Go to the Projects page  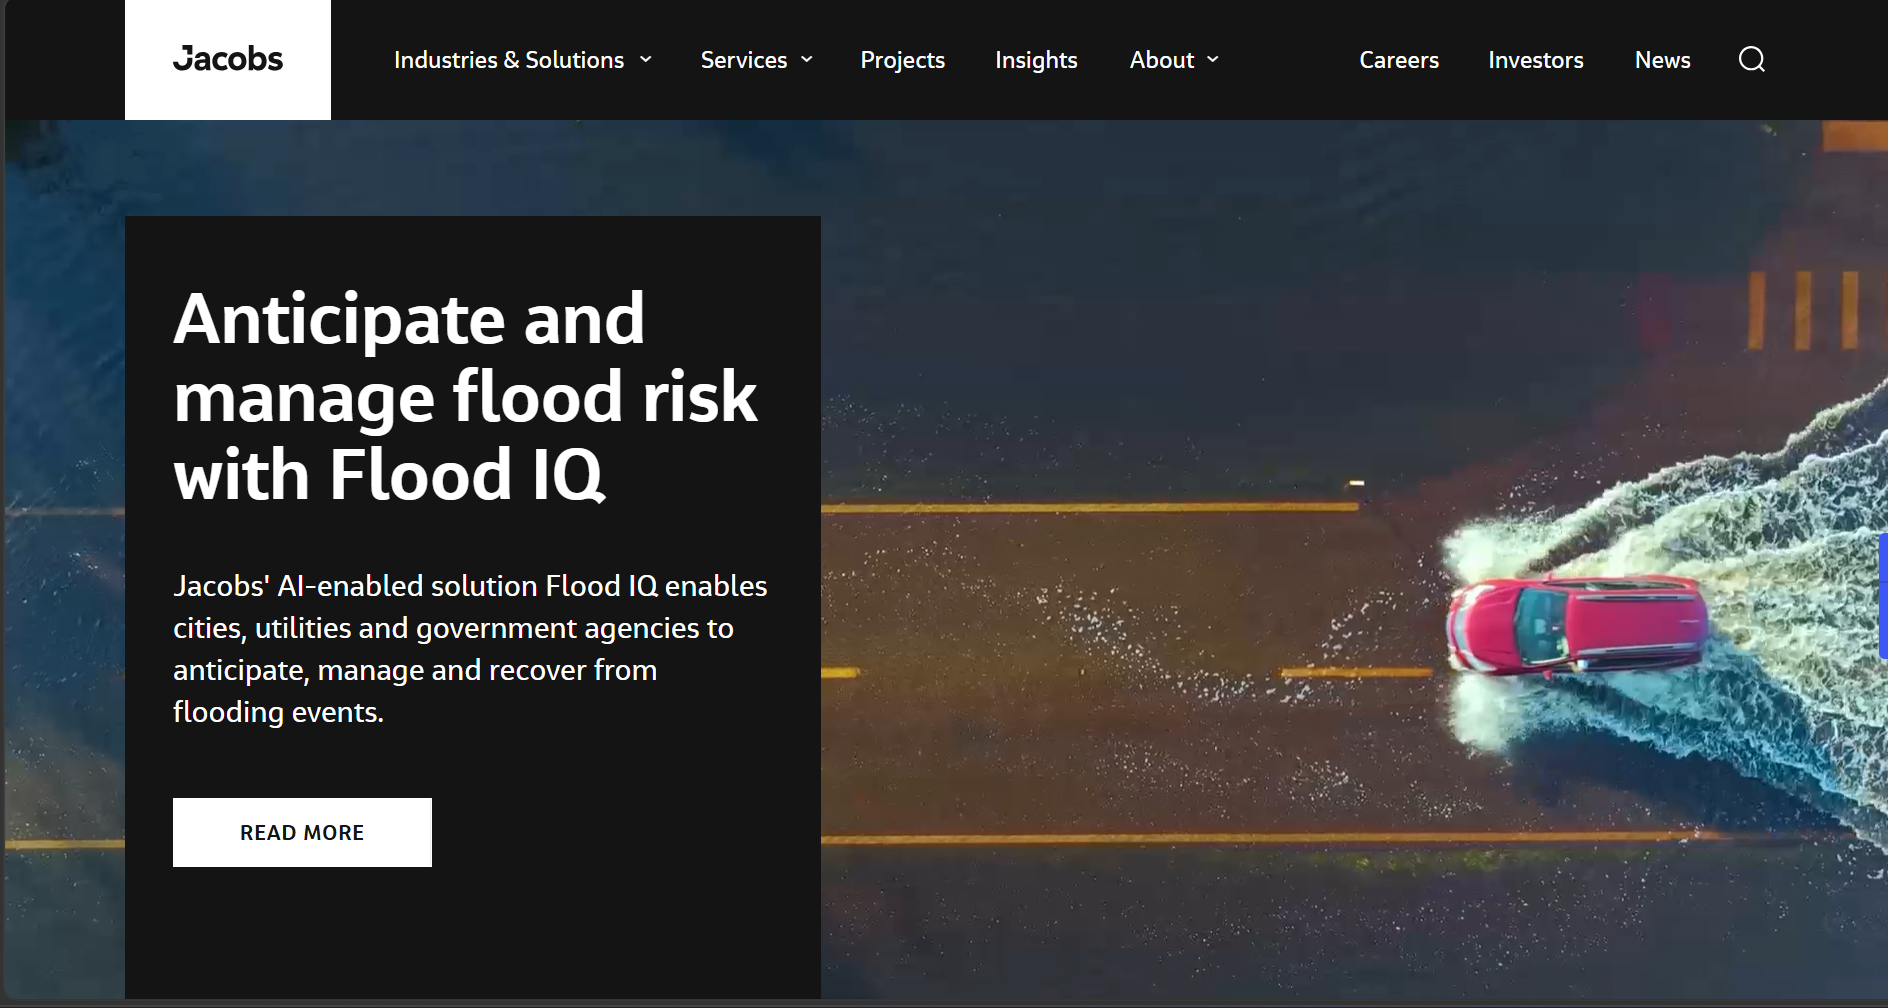[x=903, y=60]
